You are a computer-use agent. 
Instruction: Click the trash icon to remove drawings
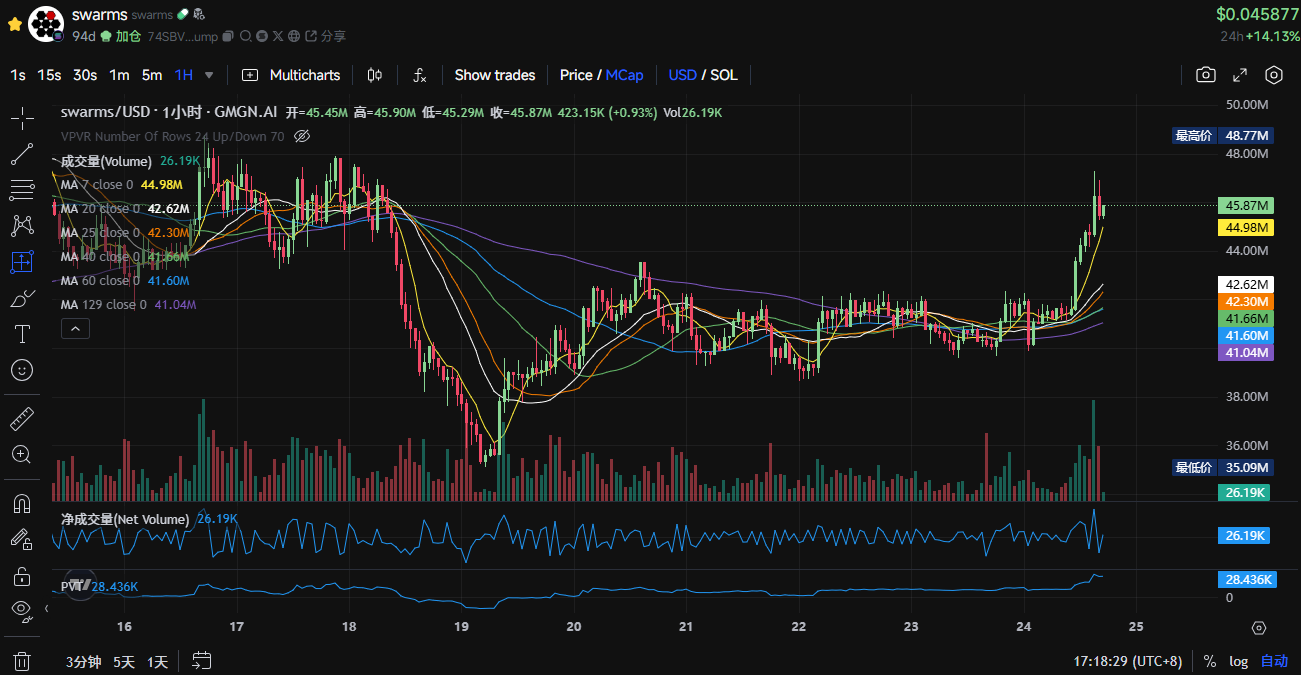tap(22, 660)
